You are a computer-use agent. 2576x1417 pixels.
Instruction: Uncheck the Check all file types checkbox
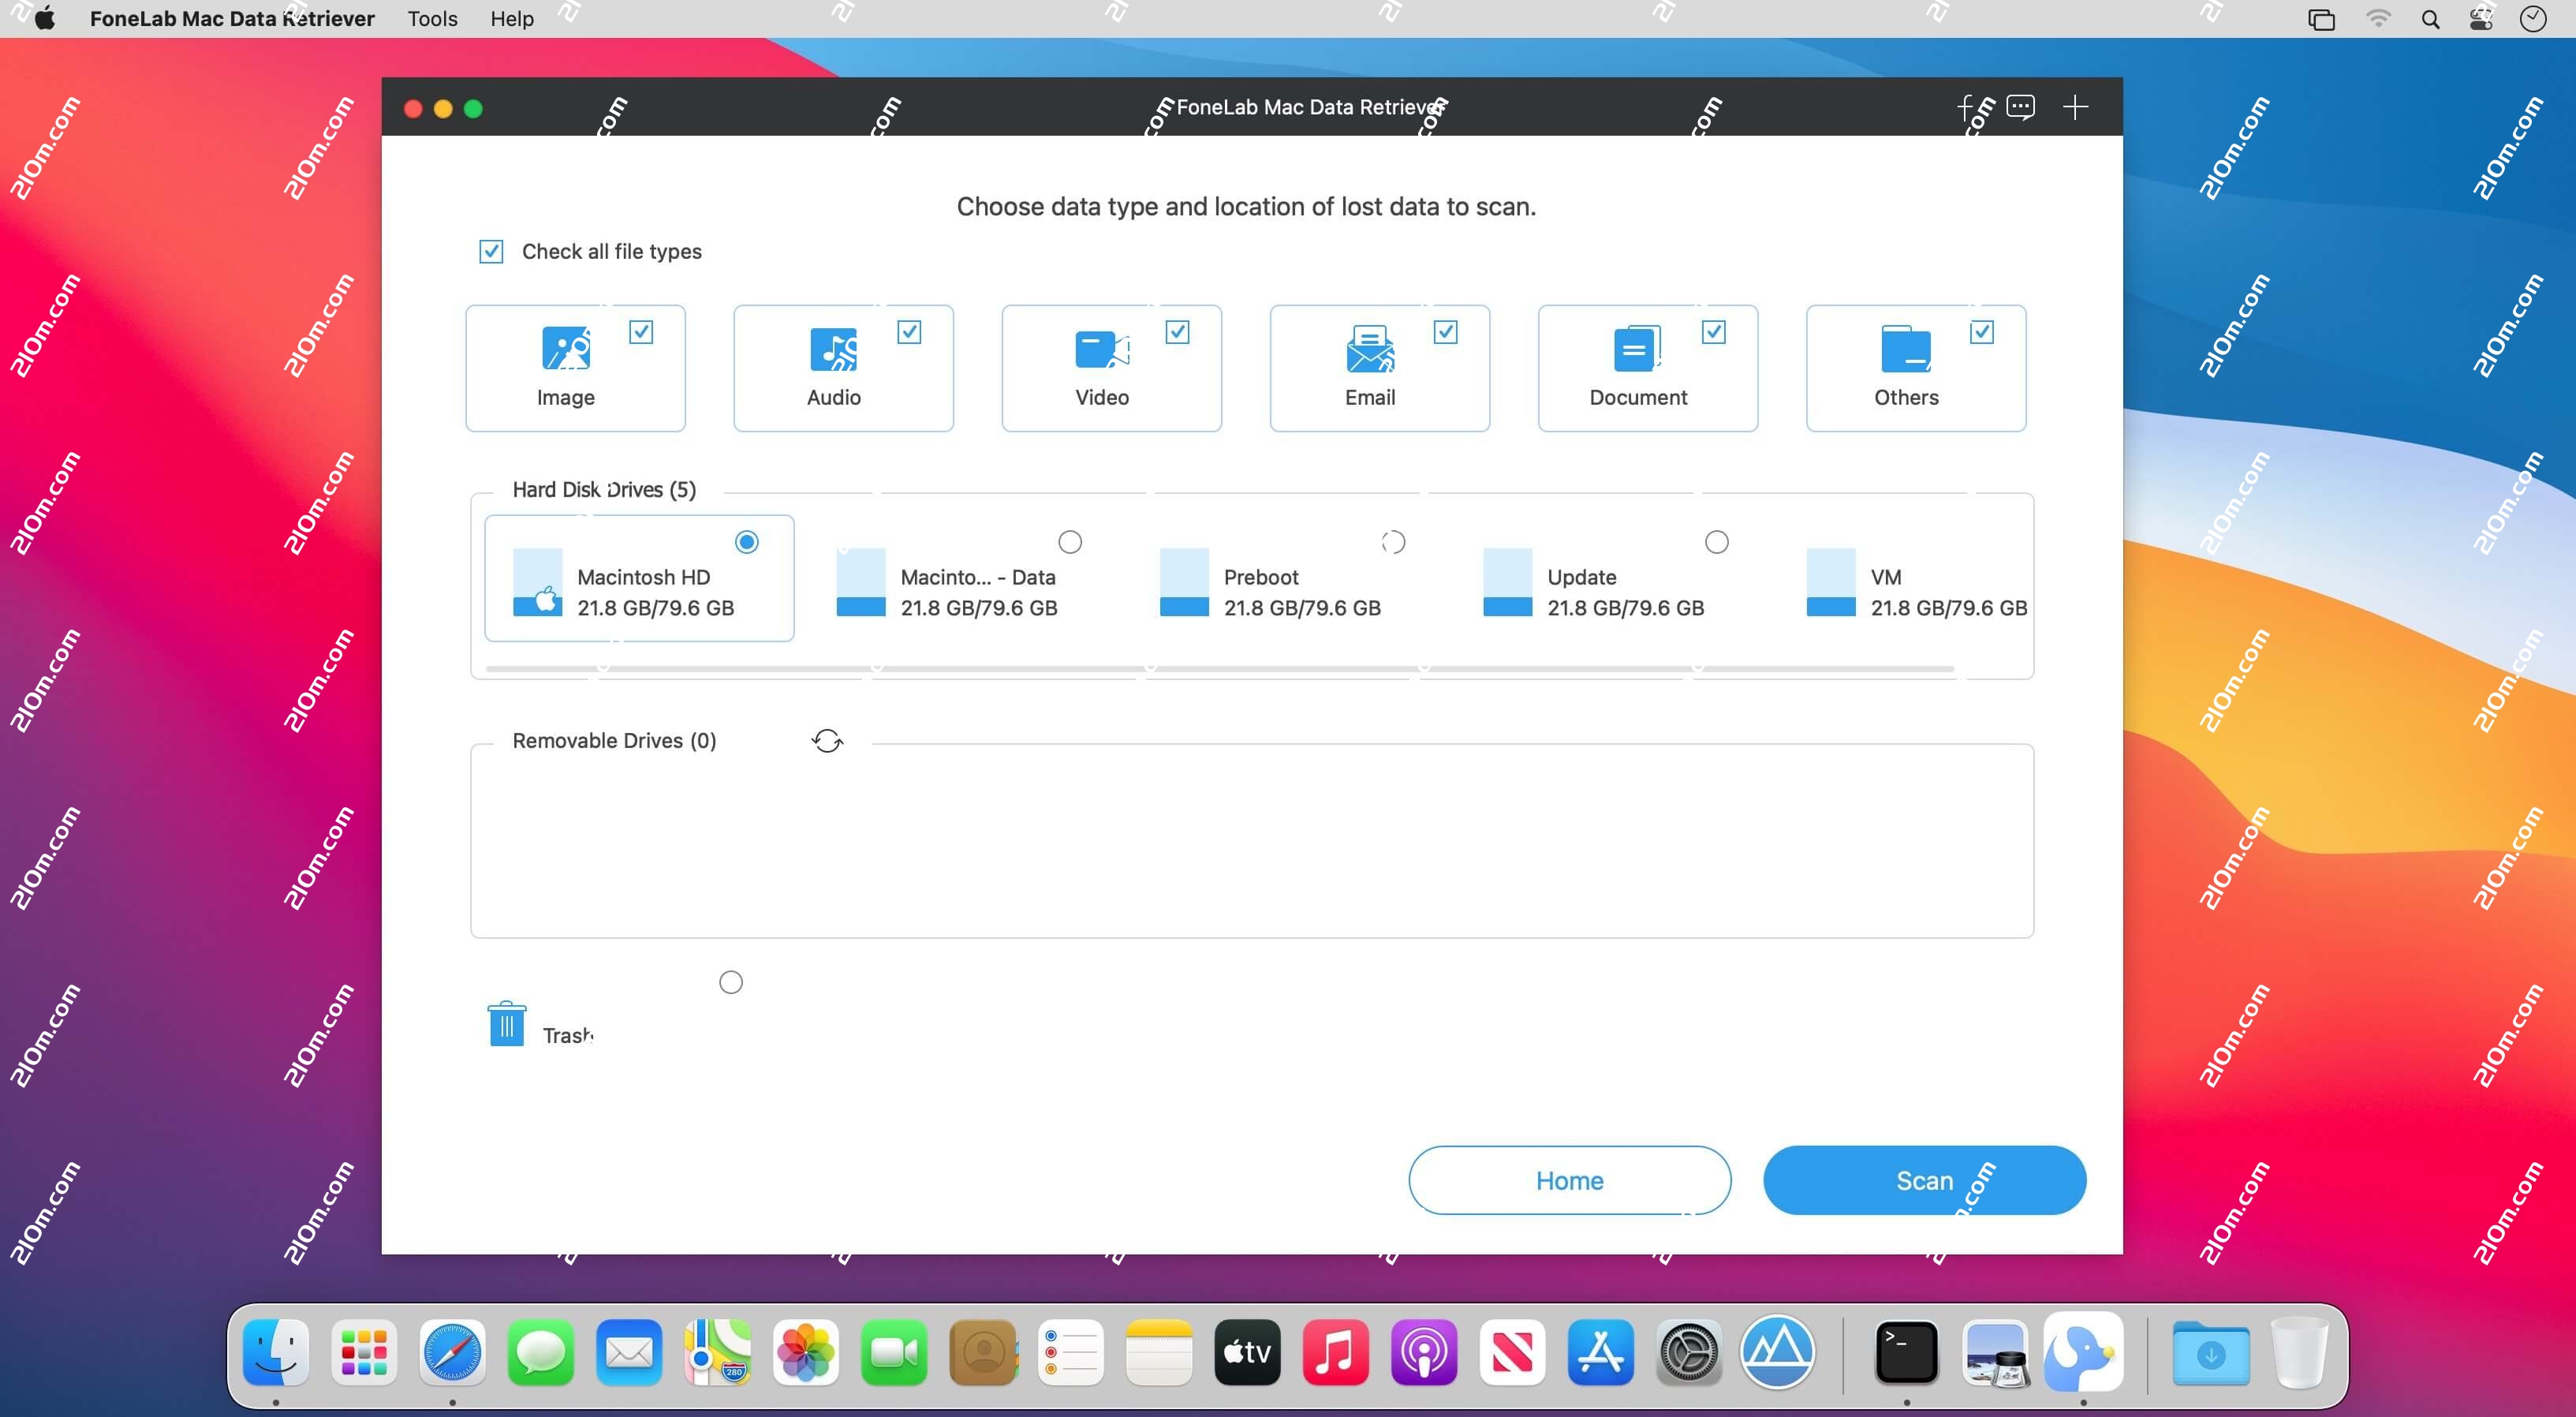pos(491,251)
